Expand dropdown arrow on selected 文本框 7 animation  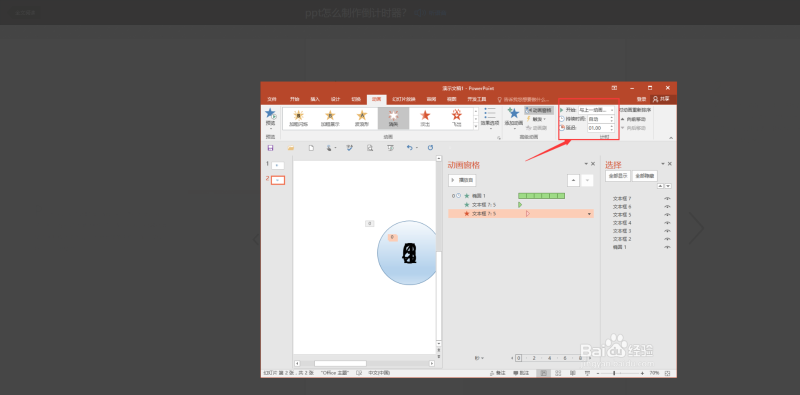pos(590,214)
